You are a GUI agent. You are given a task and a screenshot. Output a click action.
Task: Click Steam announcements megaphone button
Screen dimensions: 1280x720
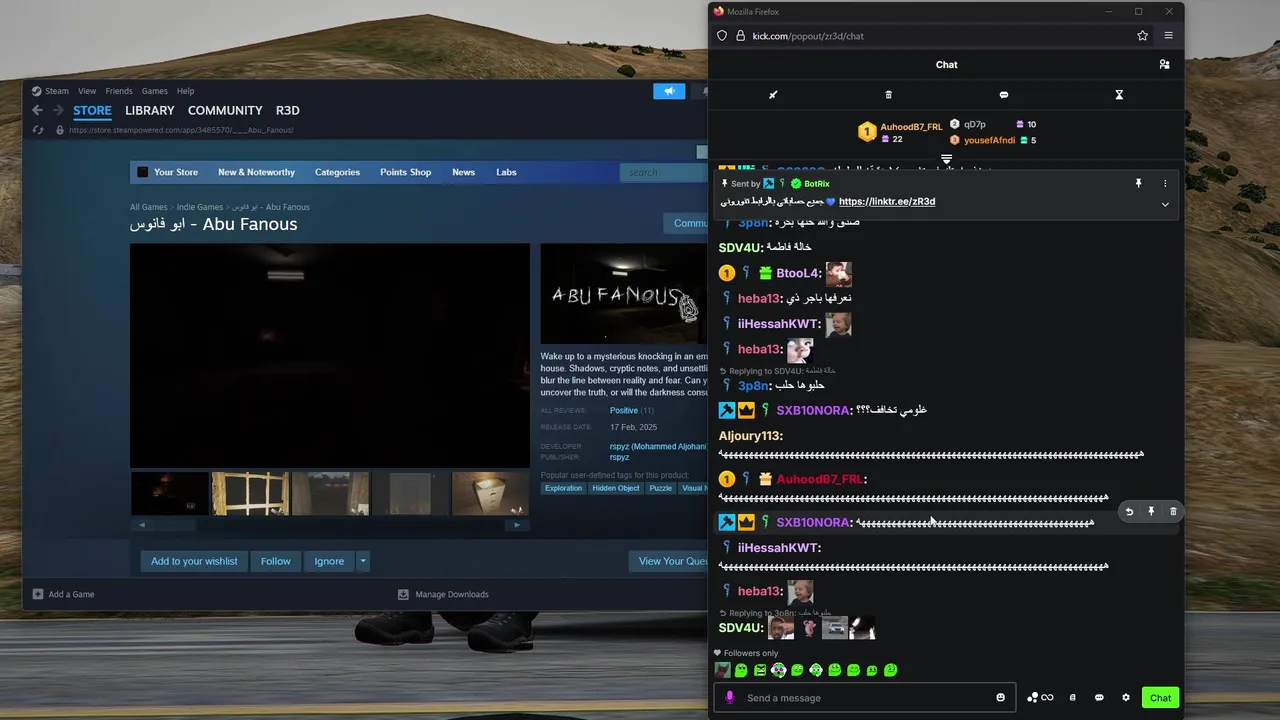point(669,91)
